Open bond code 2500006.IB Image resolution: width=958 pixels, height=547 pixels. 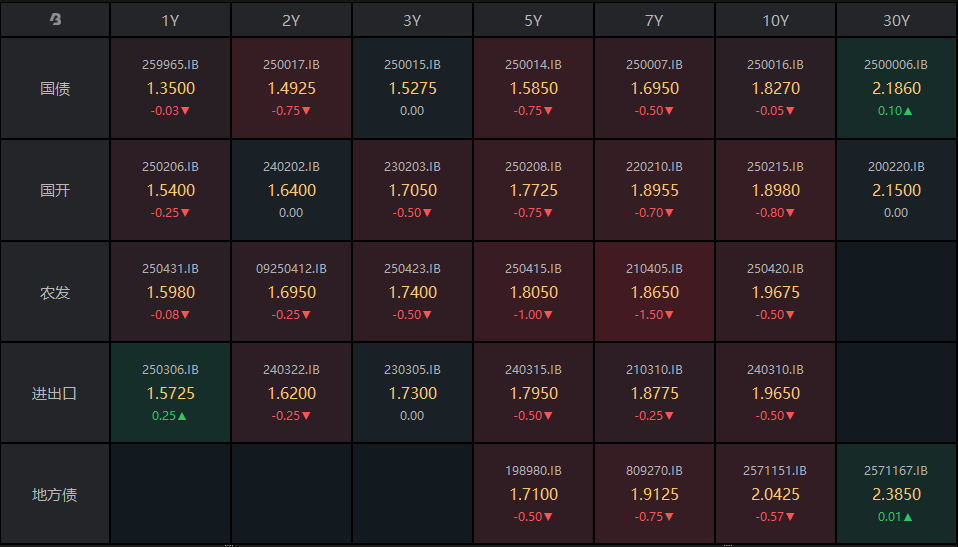[x=896, y=64]
